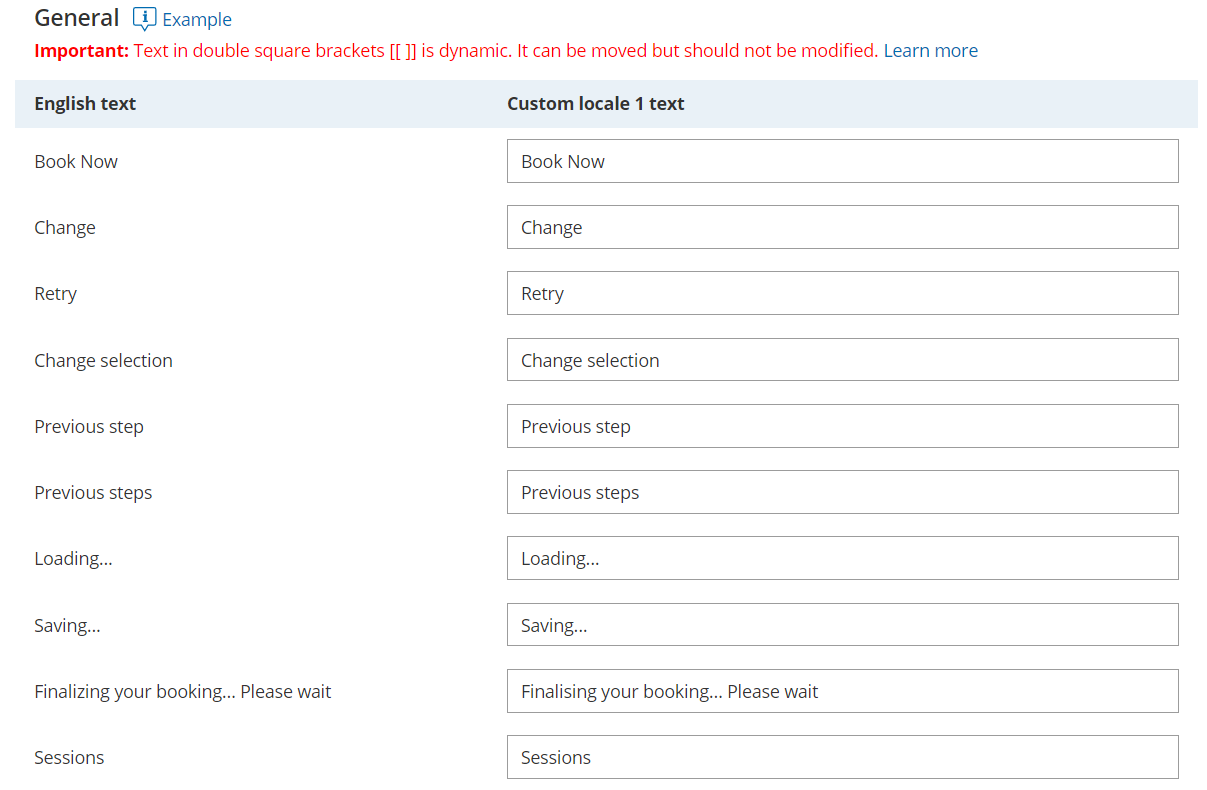Focus the Change translation input box
The height and width of the screenshot is (790, 1207).
click(842, 227)
